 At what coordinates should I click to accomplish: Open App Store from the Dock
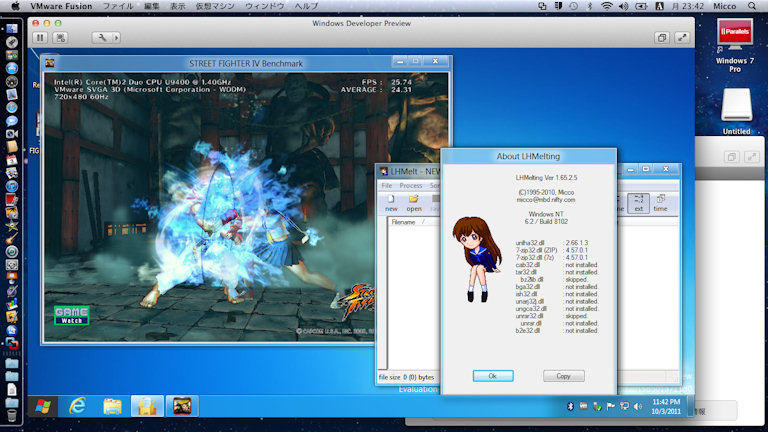coord(12,69)
